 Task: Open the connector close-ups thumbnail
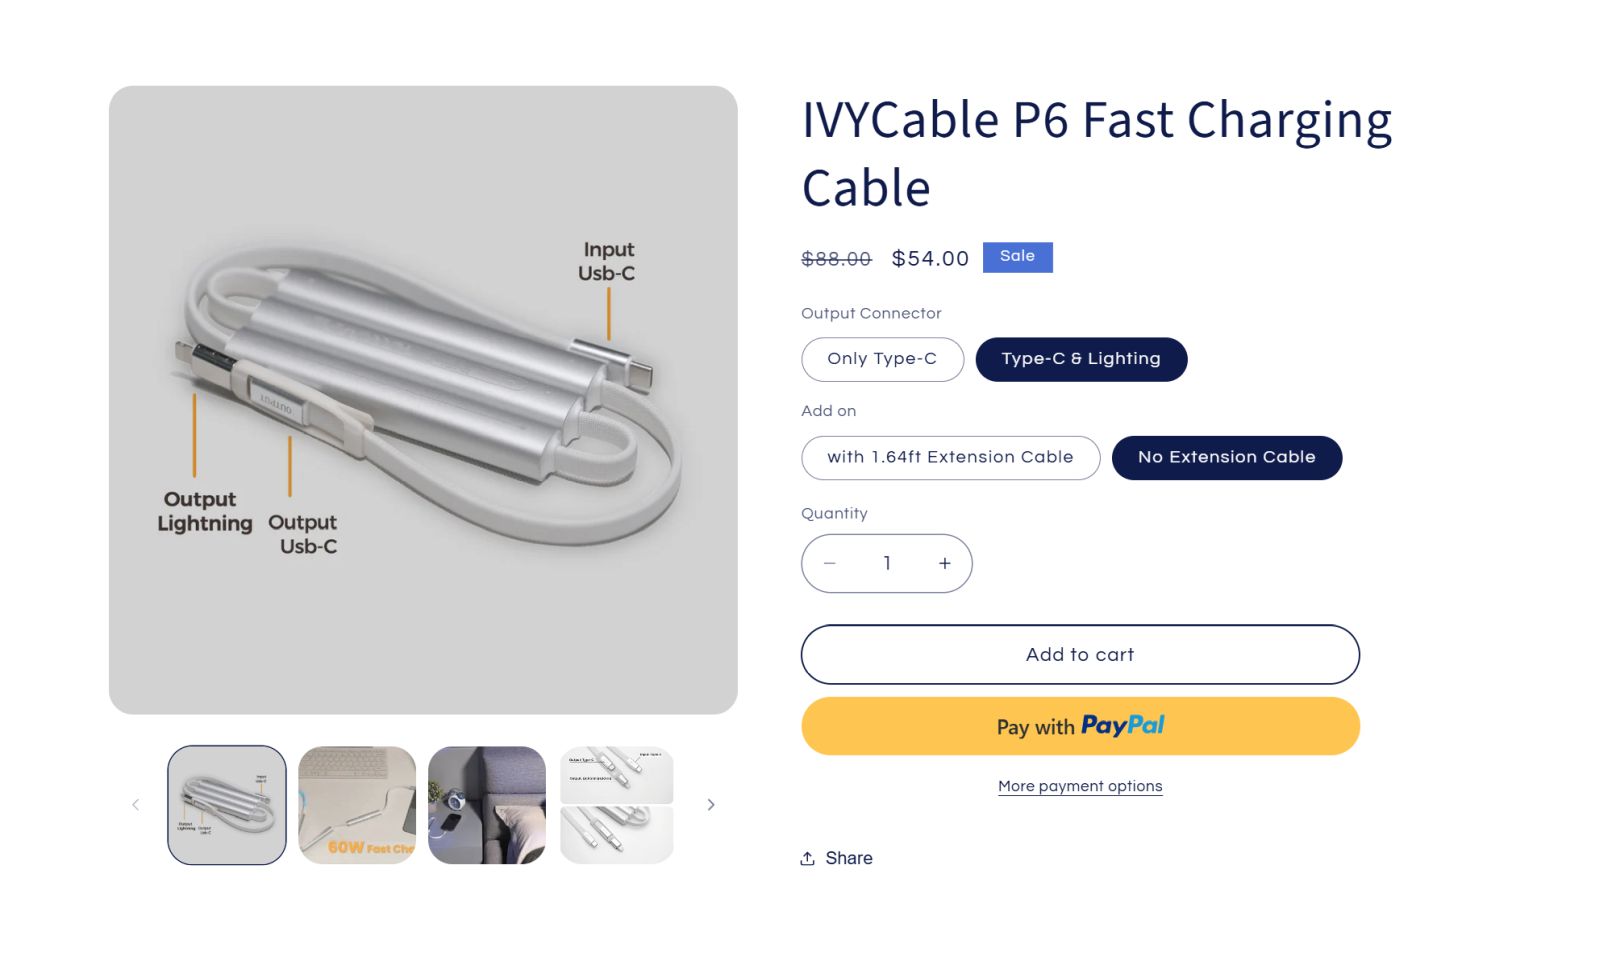pos(617,805)
